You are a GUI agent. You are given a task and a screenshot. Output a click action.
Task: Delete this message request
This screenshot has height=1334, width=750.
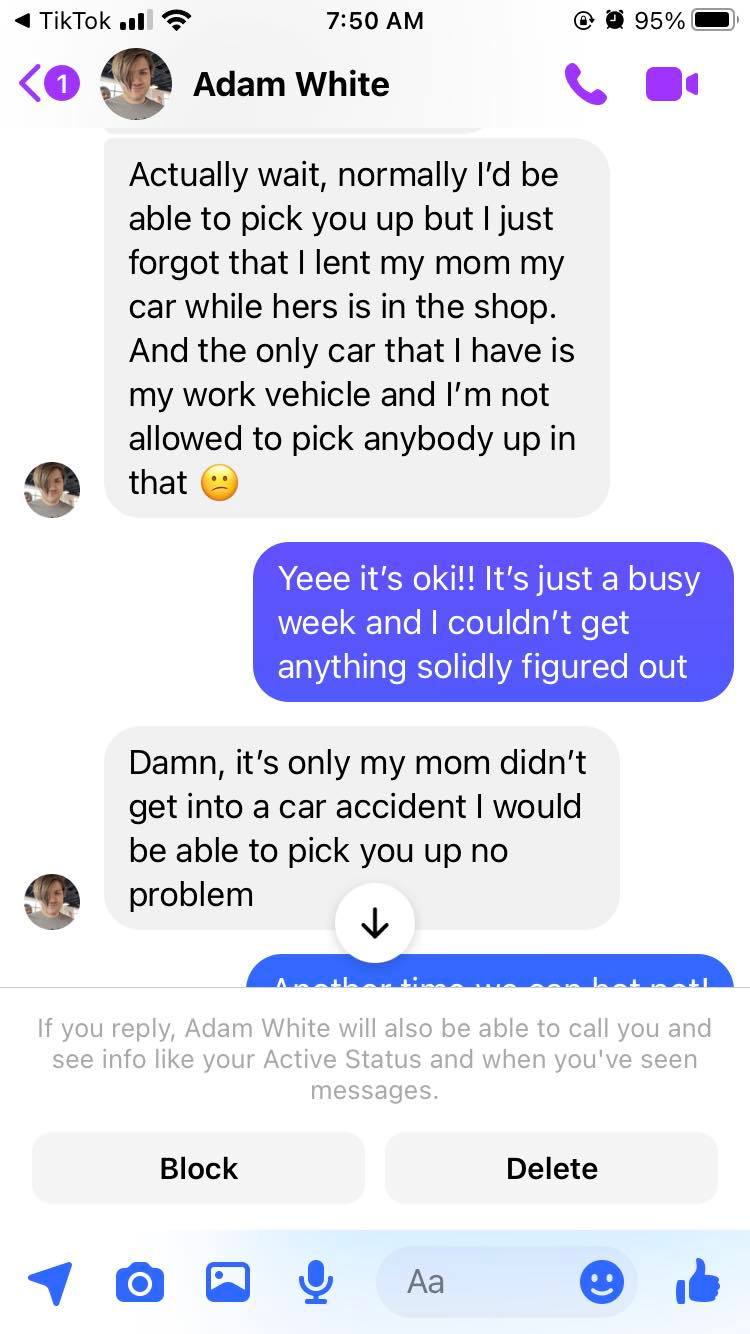552,1168
